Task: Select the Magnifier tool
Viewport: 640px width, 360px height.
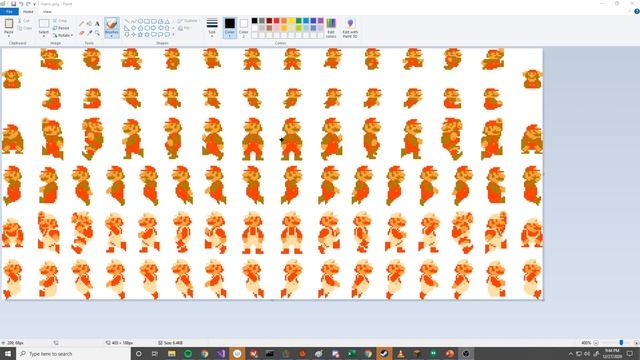Action: 97,33
